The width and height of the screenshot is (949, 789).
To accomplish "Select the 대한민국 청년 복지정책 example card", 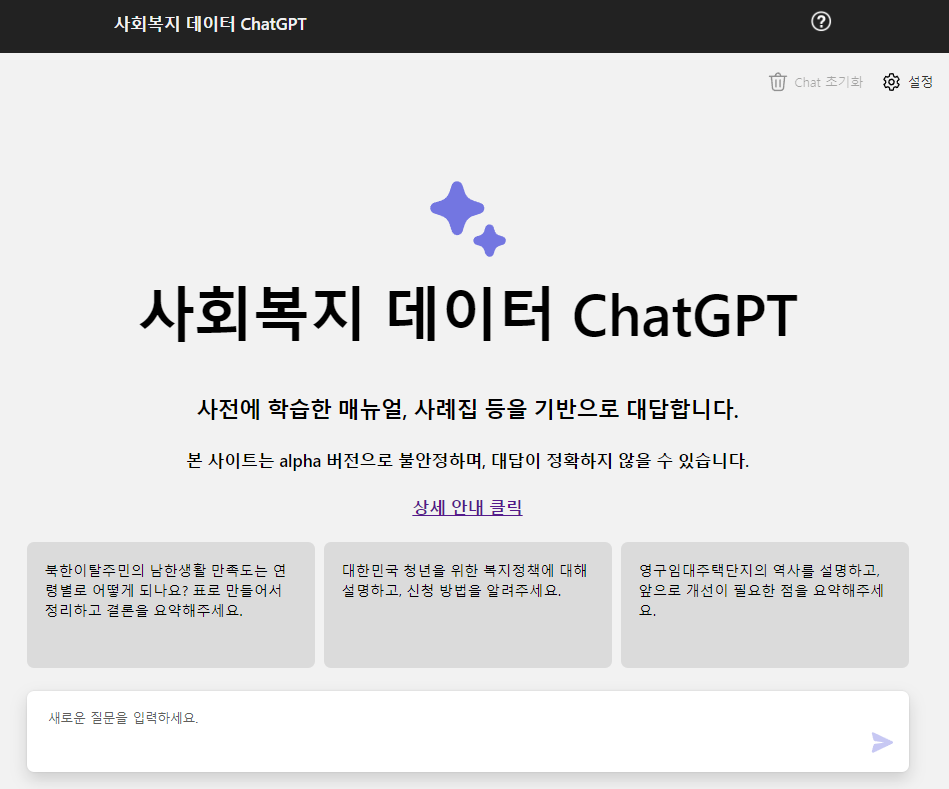I will tap(468, 605).
